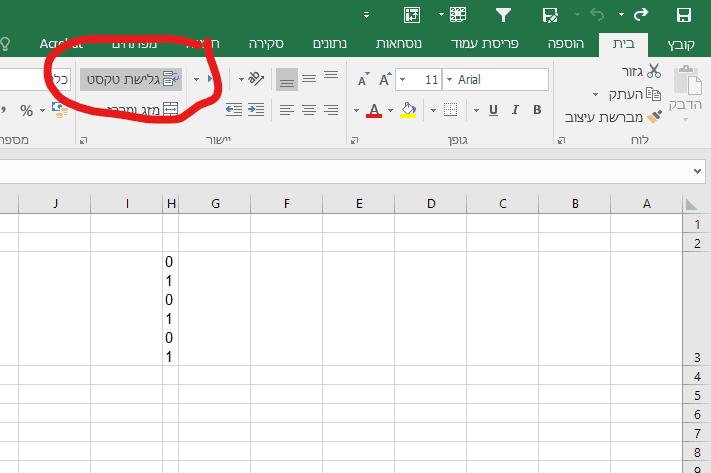The width and height of the screenshot is (711, 473).
Task: Click the Accounting number format coins icon
Action: 59,110
